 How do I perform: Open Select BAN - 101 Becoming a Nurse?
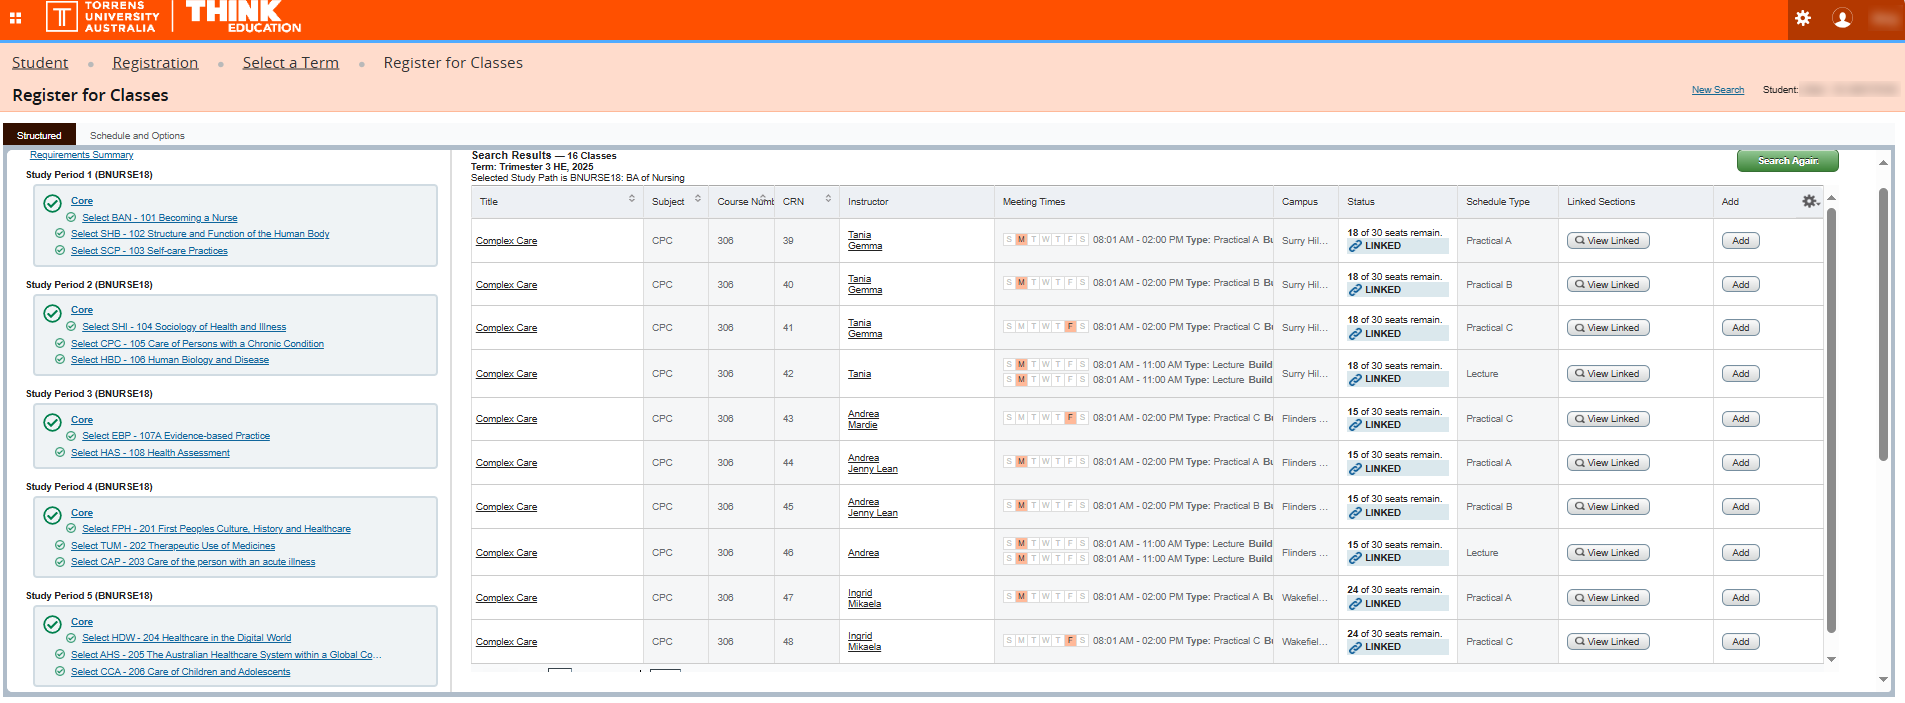click(x=160, y=218)
